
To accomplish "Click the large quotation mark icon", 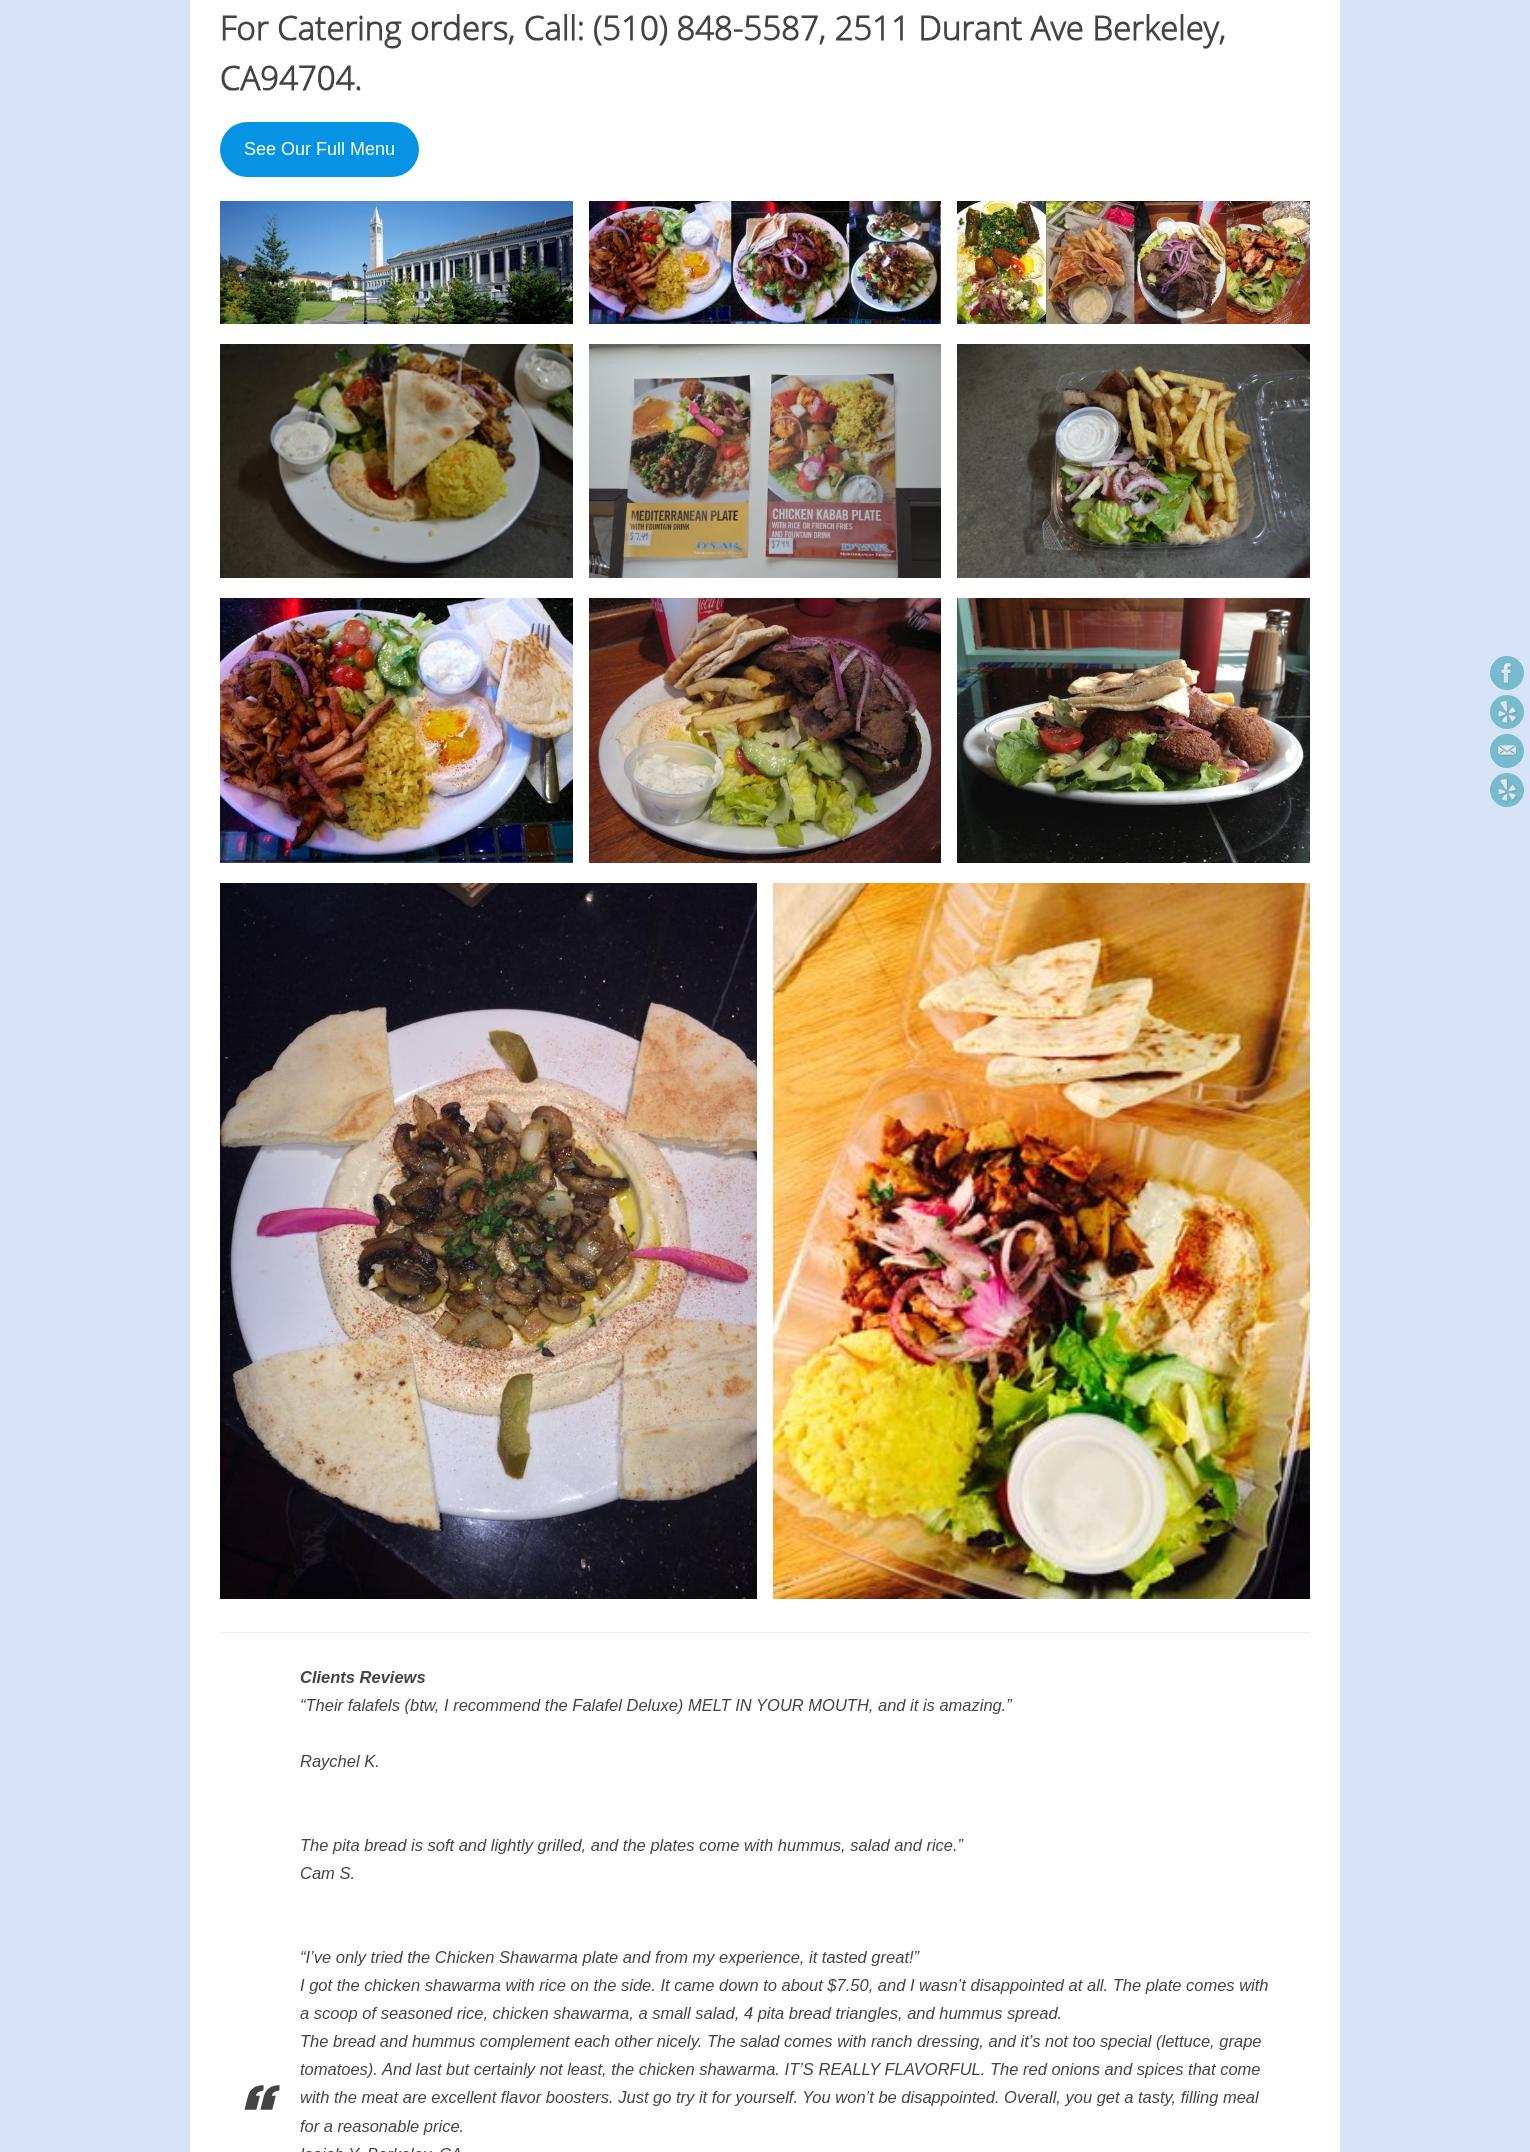I will (x=261, y=2097).
